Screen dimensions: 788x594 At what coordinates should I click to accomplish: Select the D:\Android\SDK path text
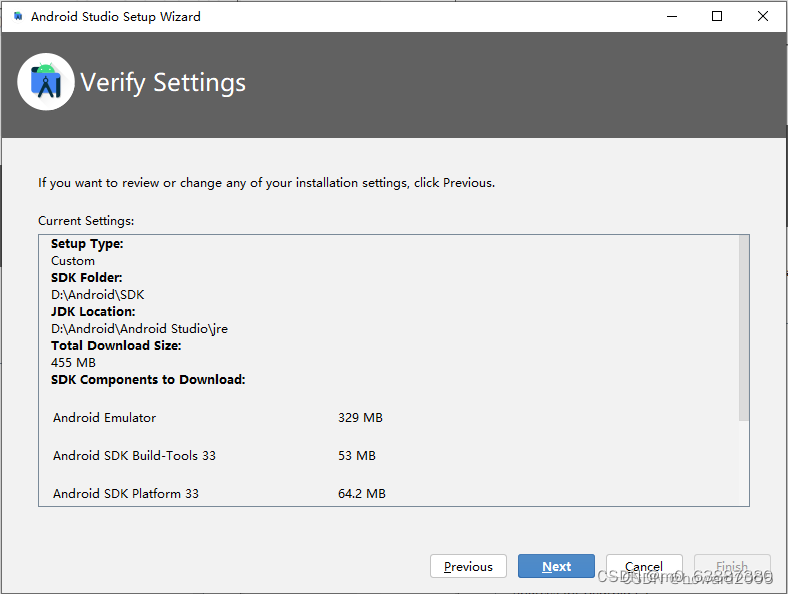click(x=97, y=295)
